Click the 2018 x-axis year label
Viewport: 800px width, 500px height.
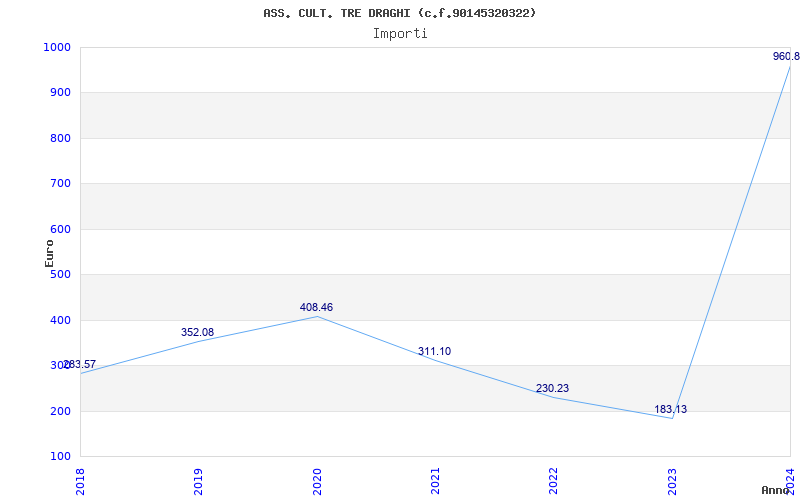pyautogui.click(x=80, y=482)
